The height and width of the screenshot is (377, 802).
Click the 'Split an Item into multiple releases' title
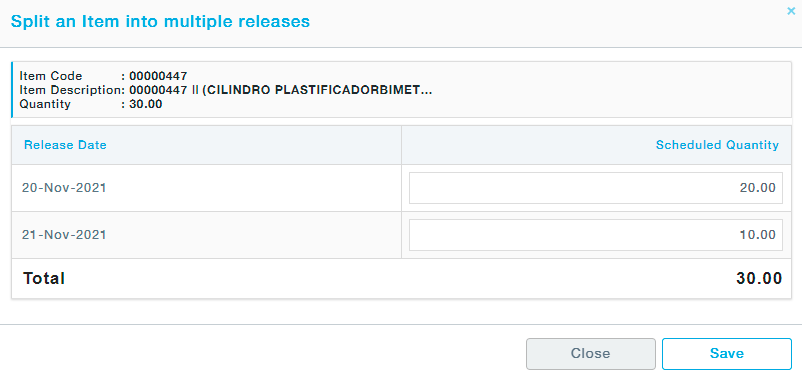[x=160, y=21]
